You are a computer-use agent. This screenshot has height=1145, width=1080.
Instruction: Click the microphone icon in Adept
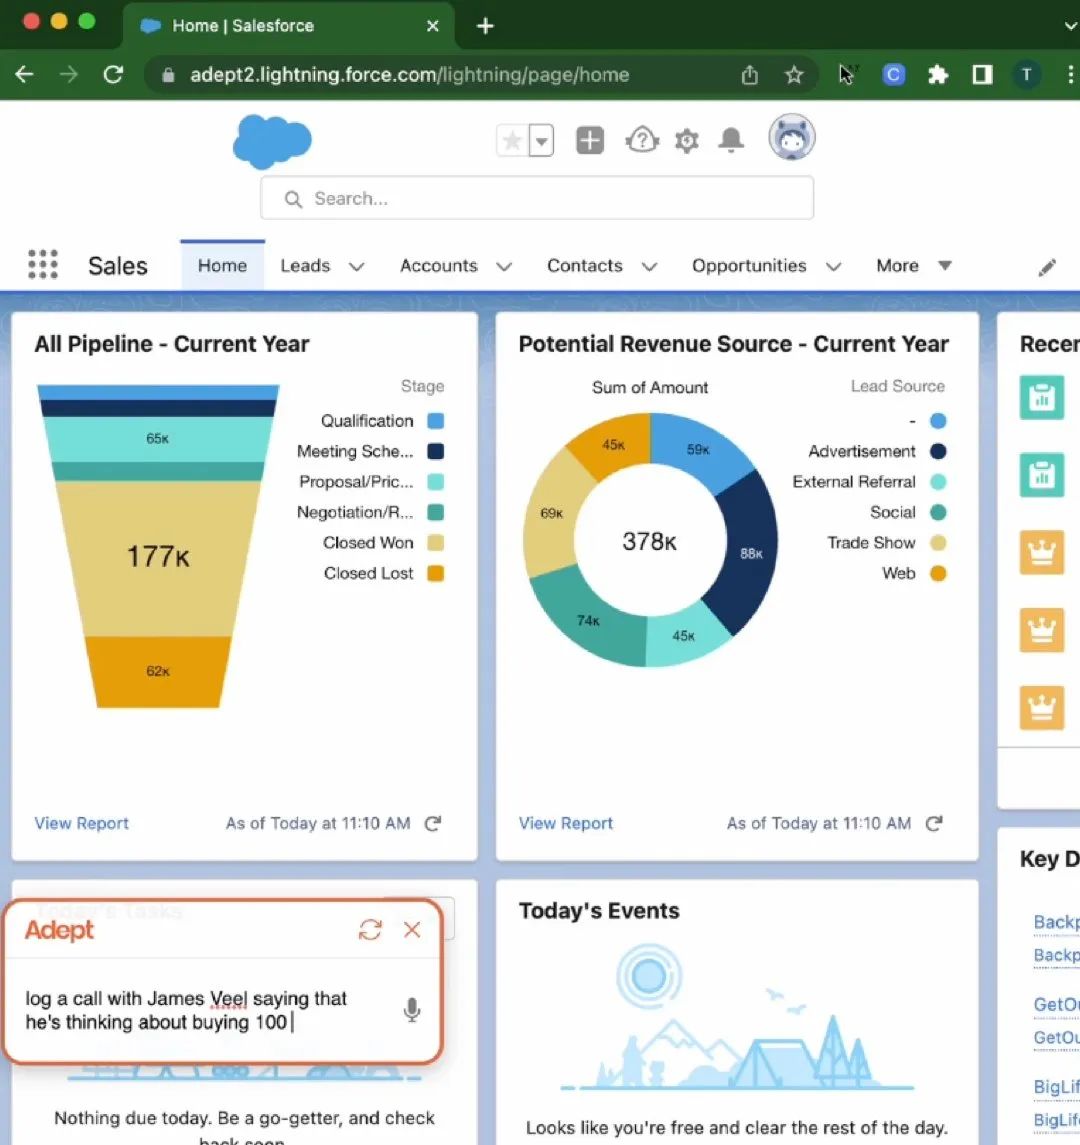(x=411, y=1010)
